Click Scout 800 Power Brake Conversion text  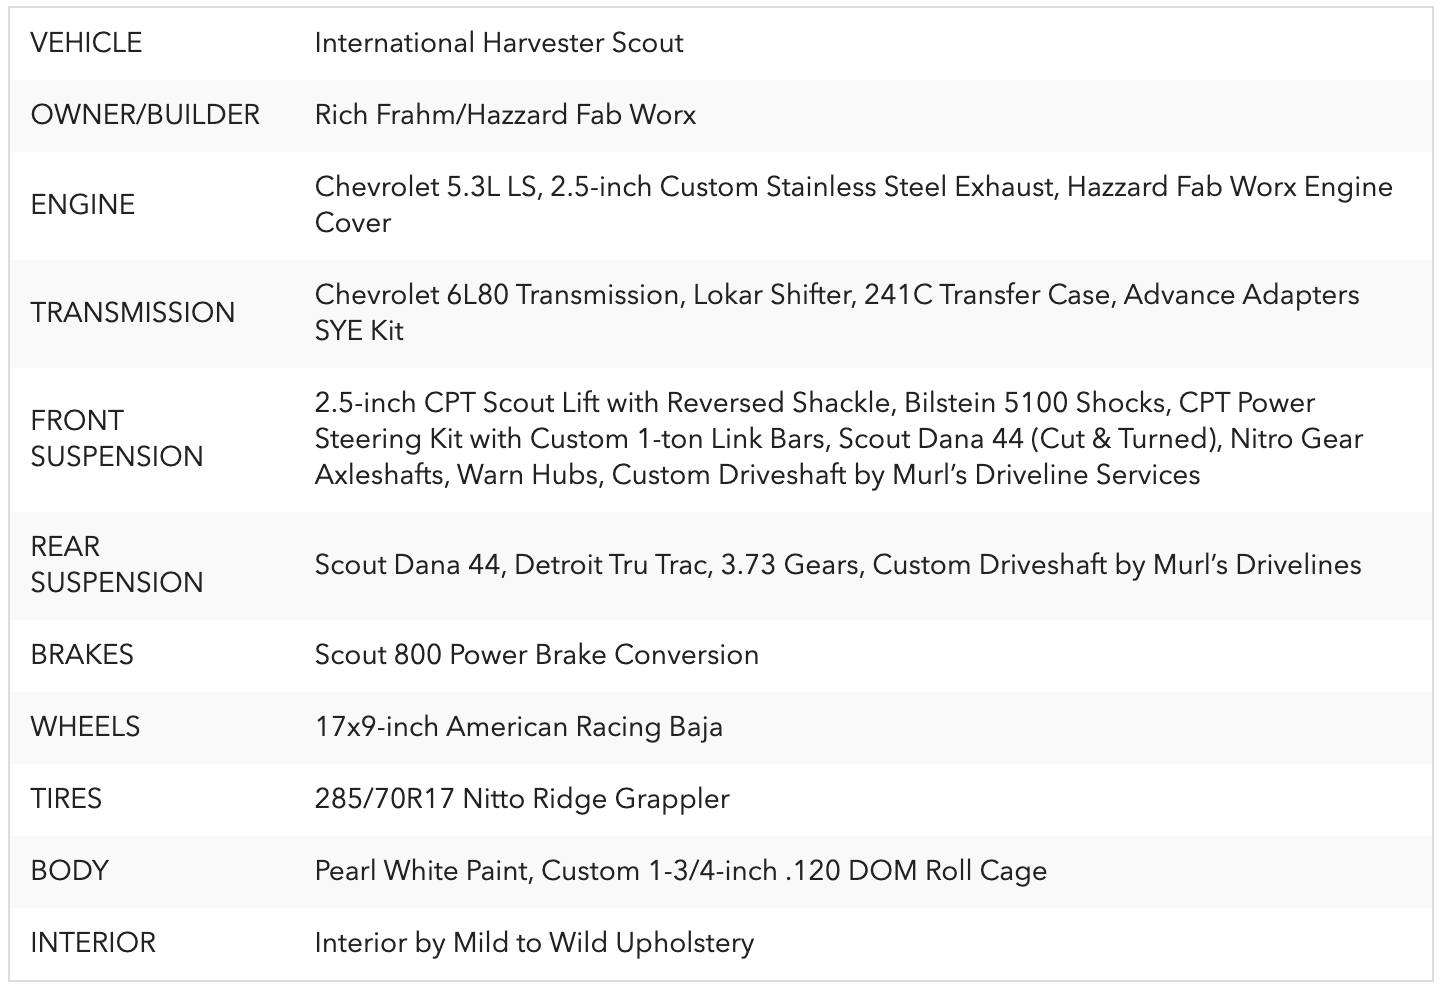537,655
